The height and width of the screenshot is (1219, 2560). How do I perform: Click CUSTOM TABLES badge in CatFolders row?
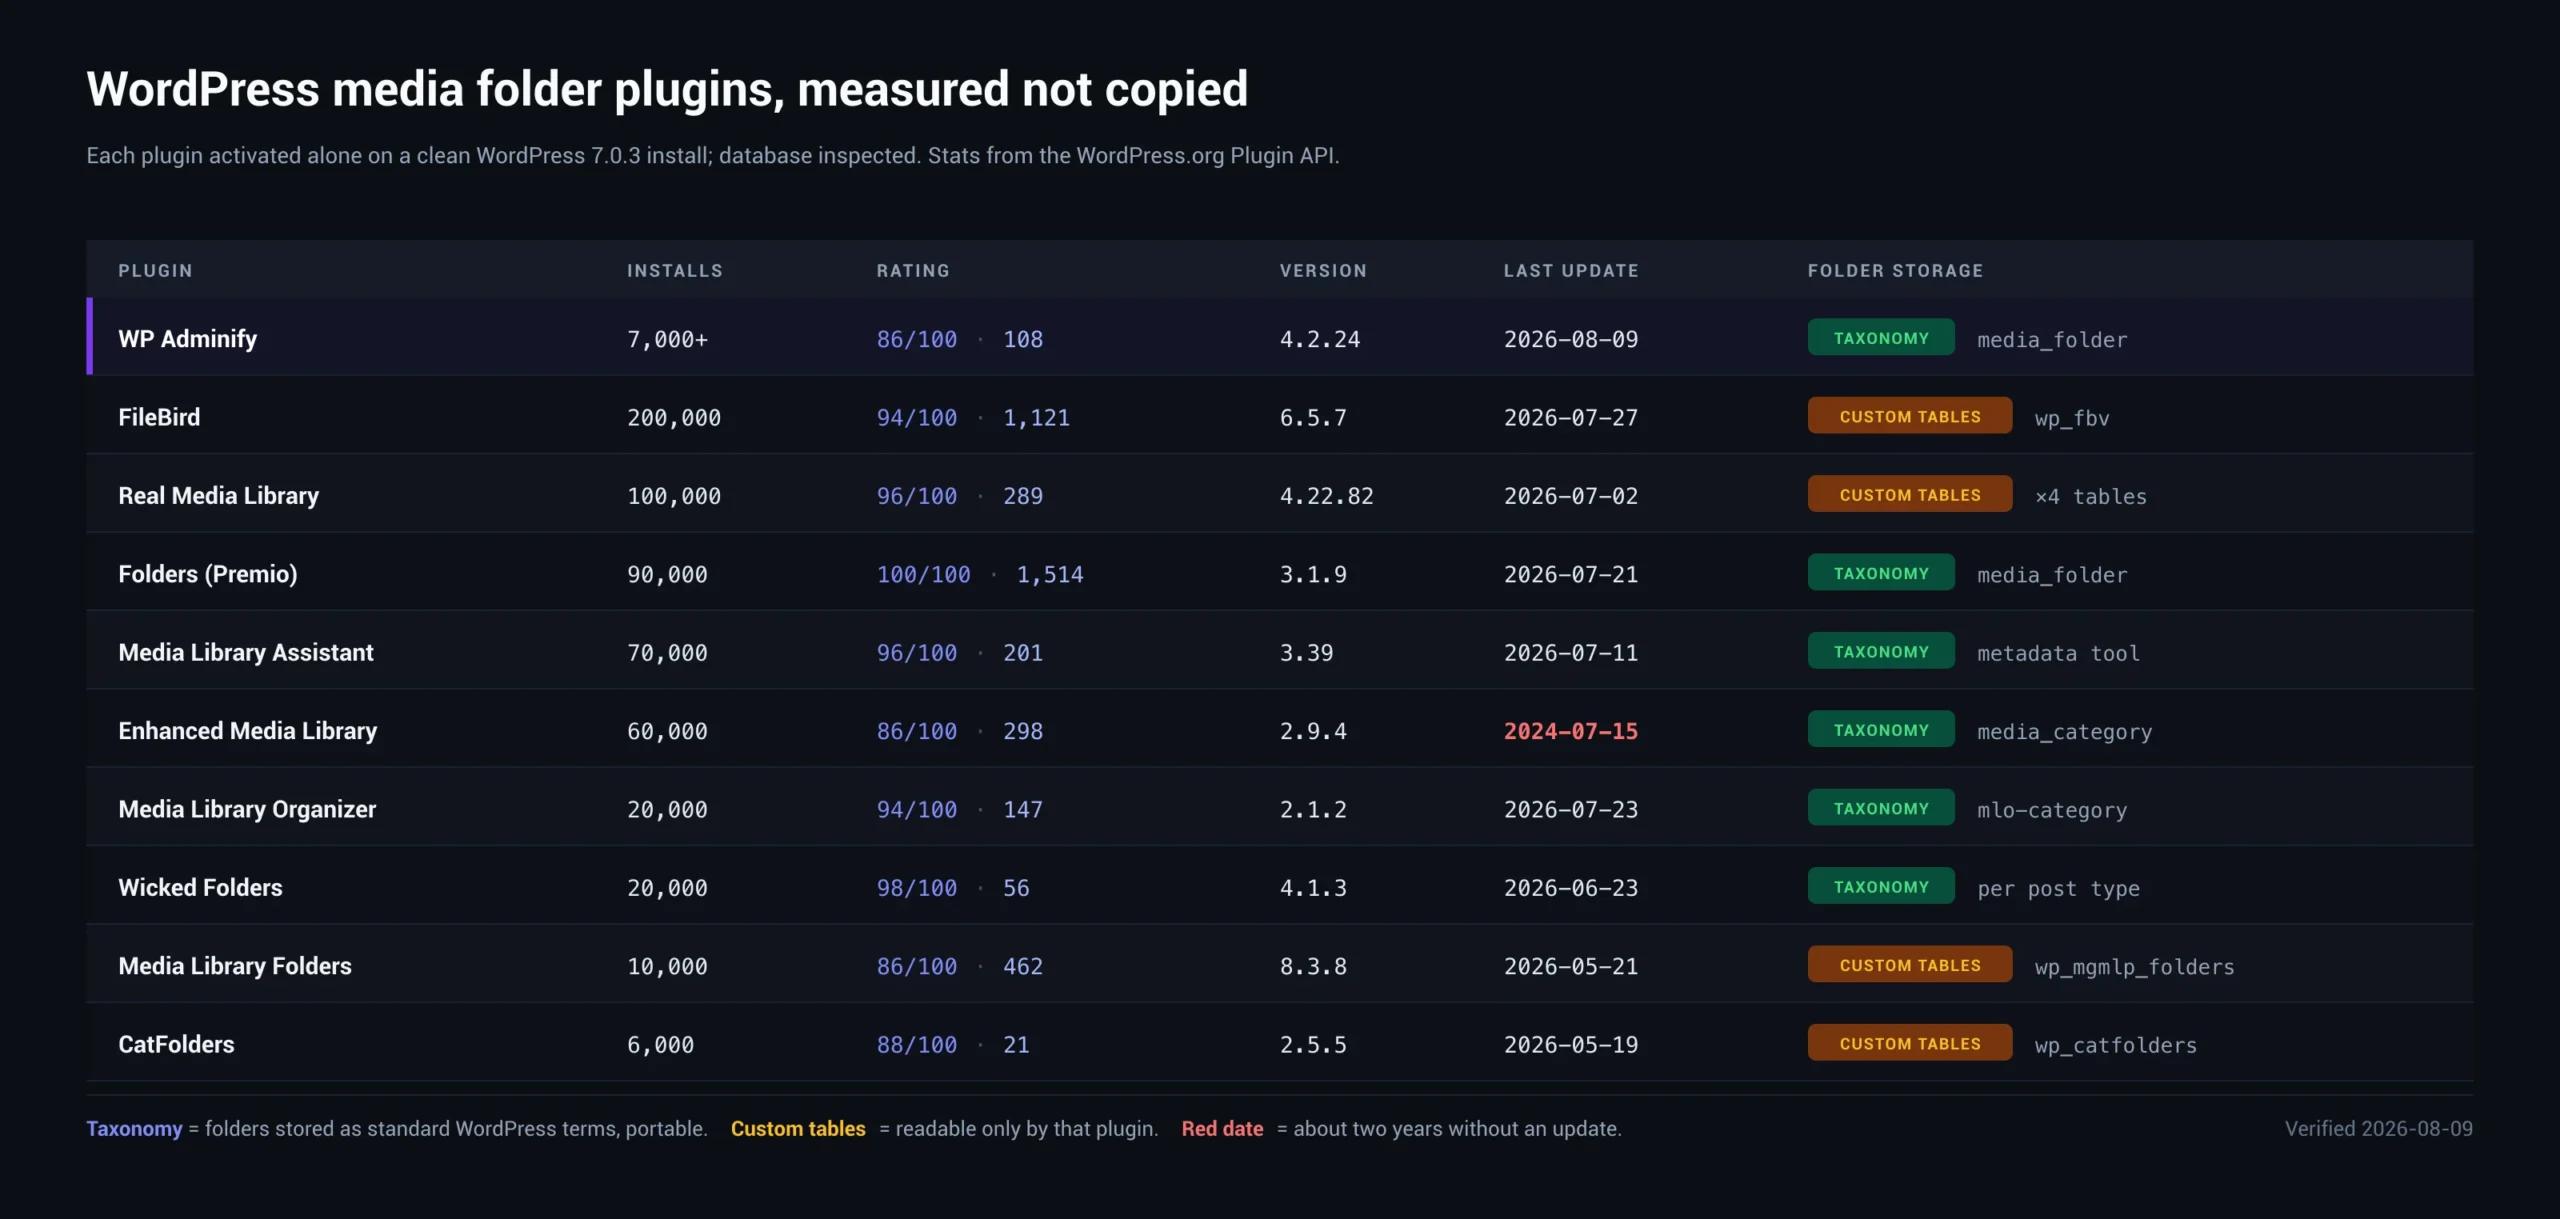(1910, 1043)
